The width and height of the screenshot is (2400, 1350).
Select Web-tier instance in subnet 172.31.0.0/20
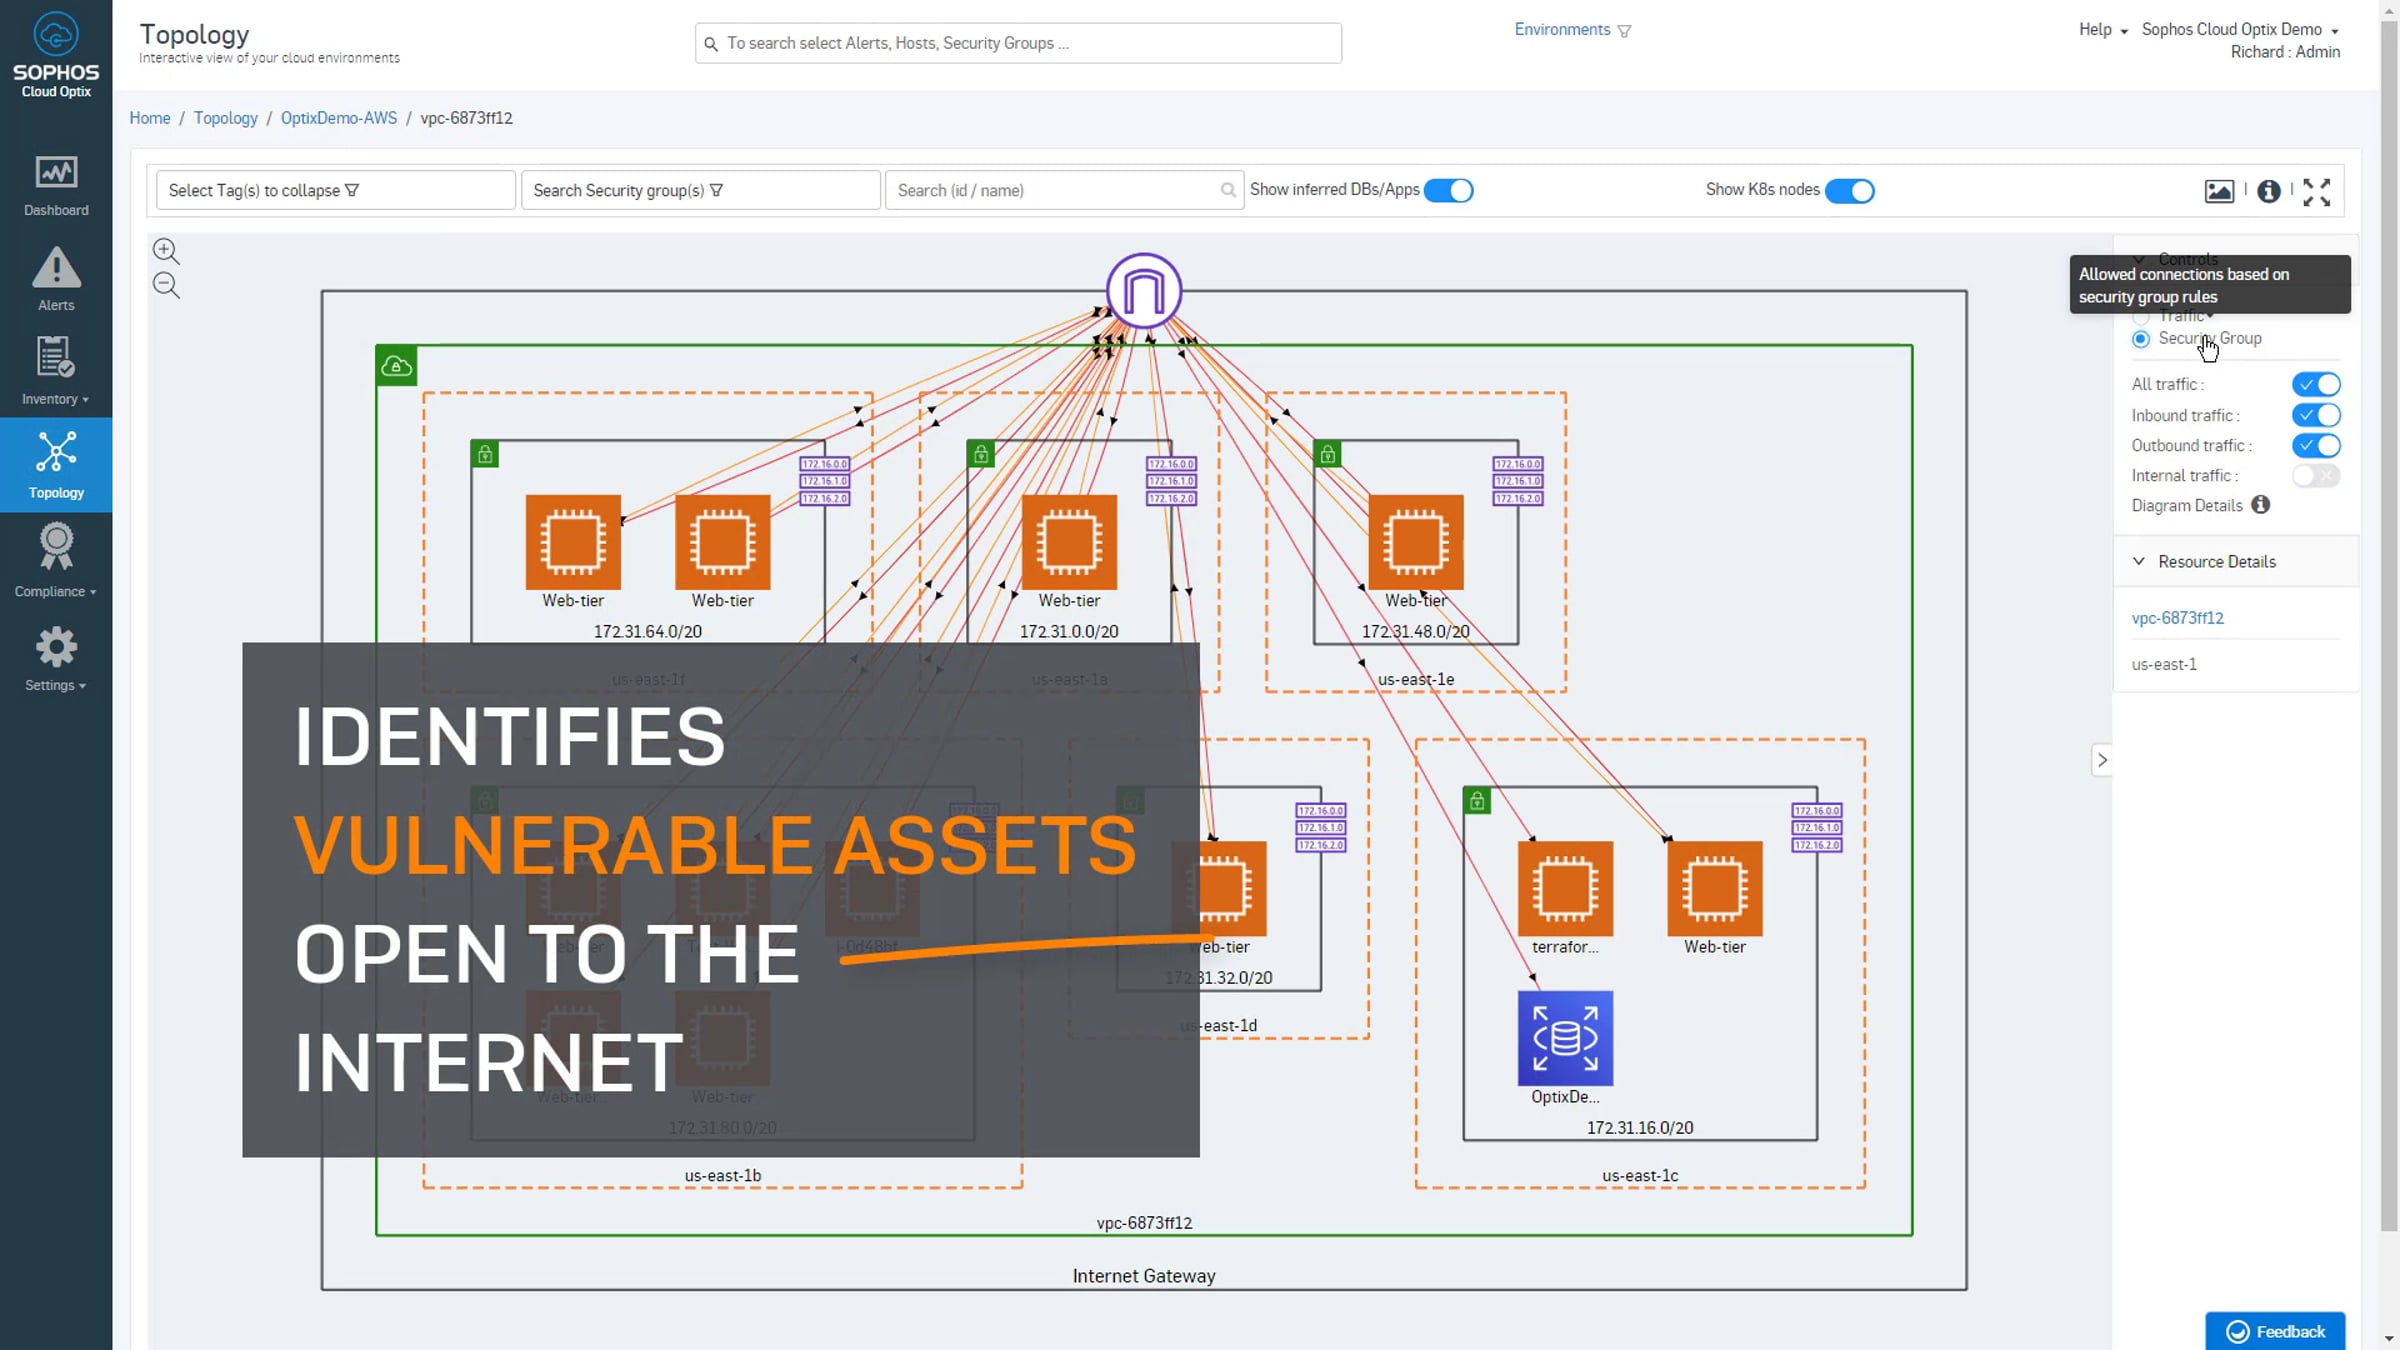[x=1069, y=542]
